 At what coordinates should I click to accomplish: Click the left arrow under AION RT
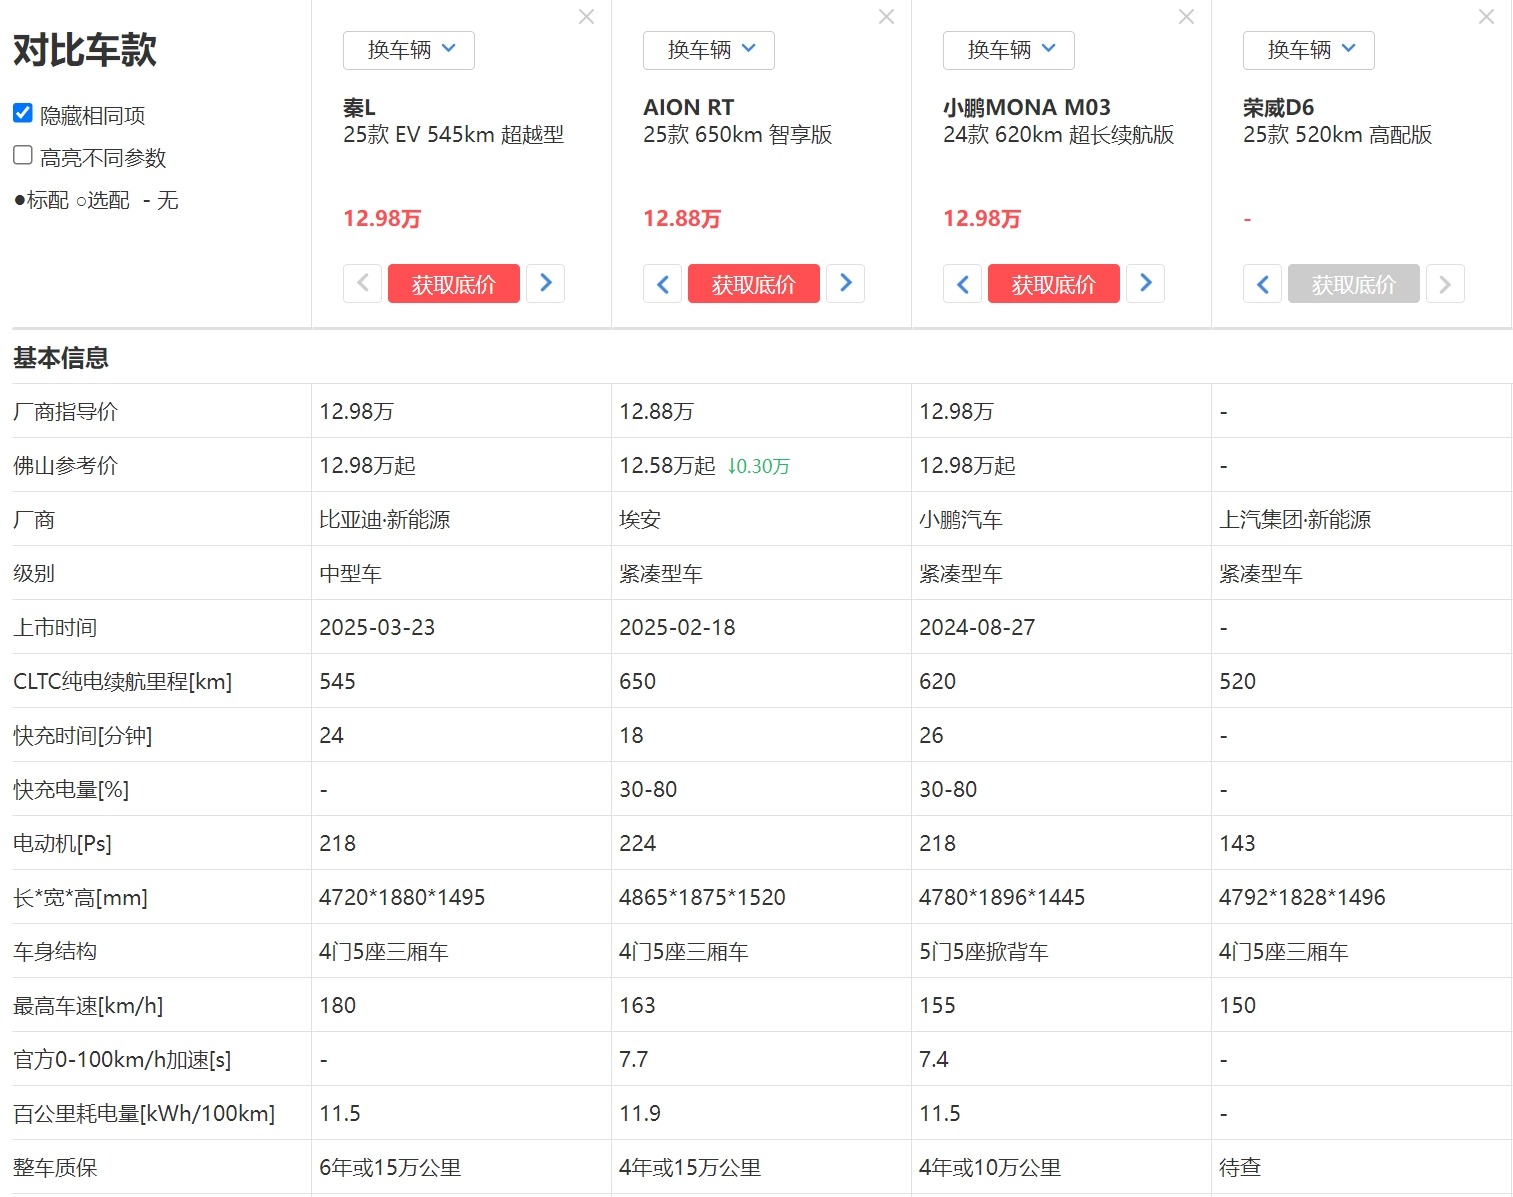[x=662, y=284]
